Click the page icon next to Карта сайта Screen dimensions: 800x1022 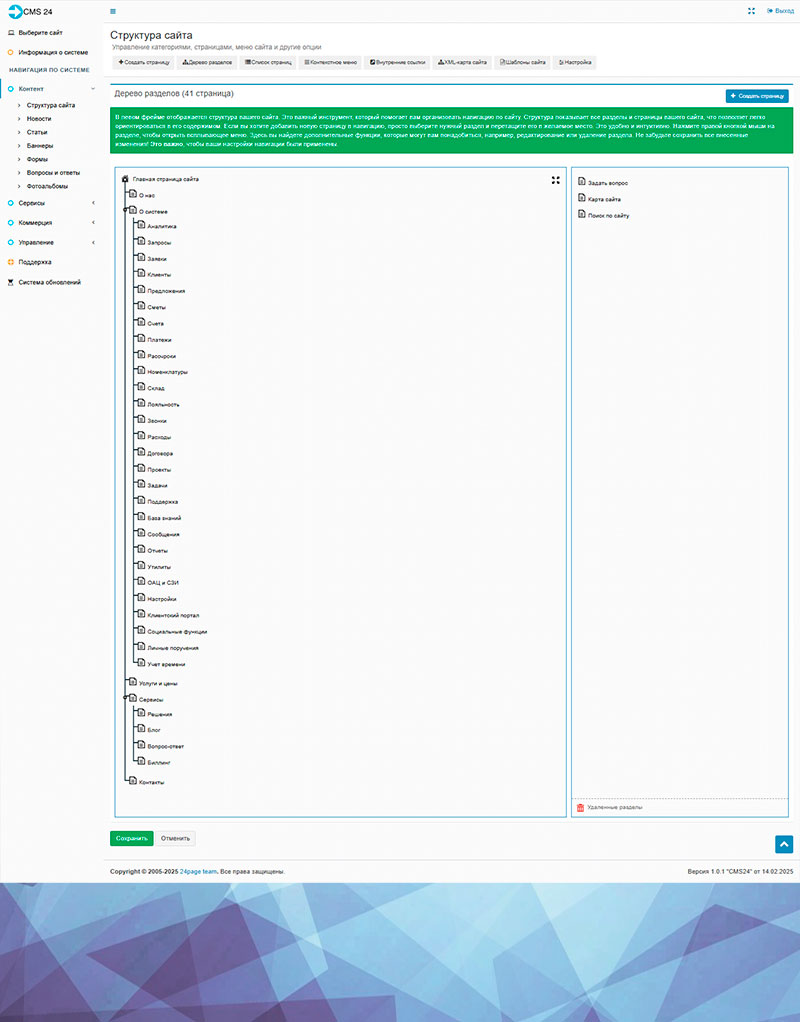(581, 199)
